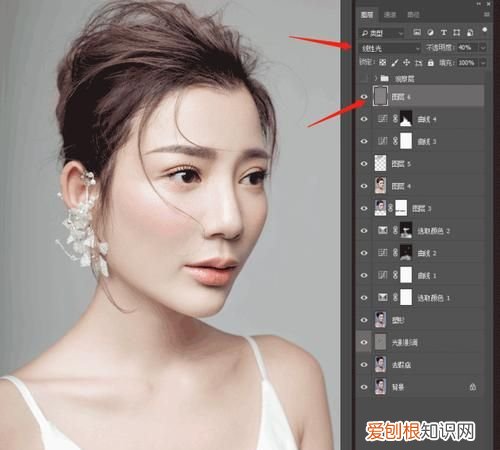500x450 pixels.
Task: Select the 曲线 2 dark mask thumbnail
Action: pyautogui.click(x=406, y=253)
